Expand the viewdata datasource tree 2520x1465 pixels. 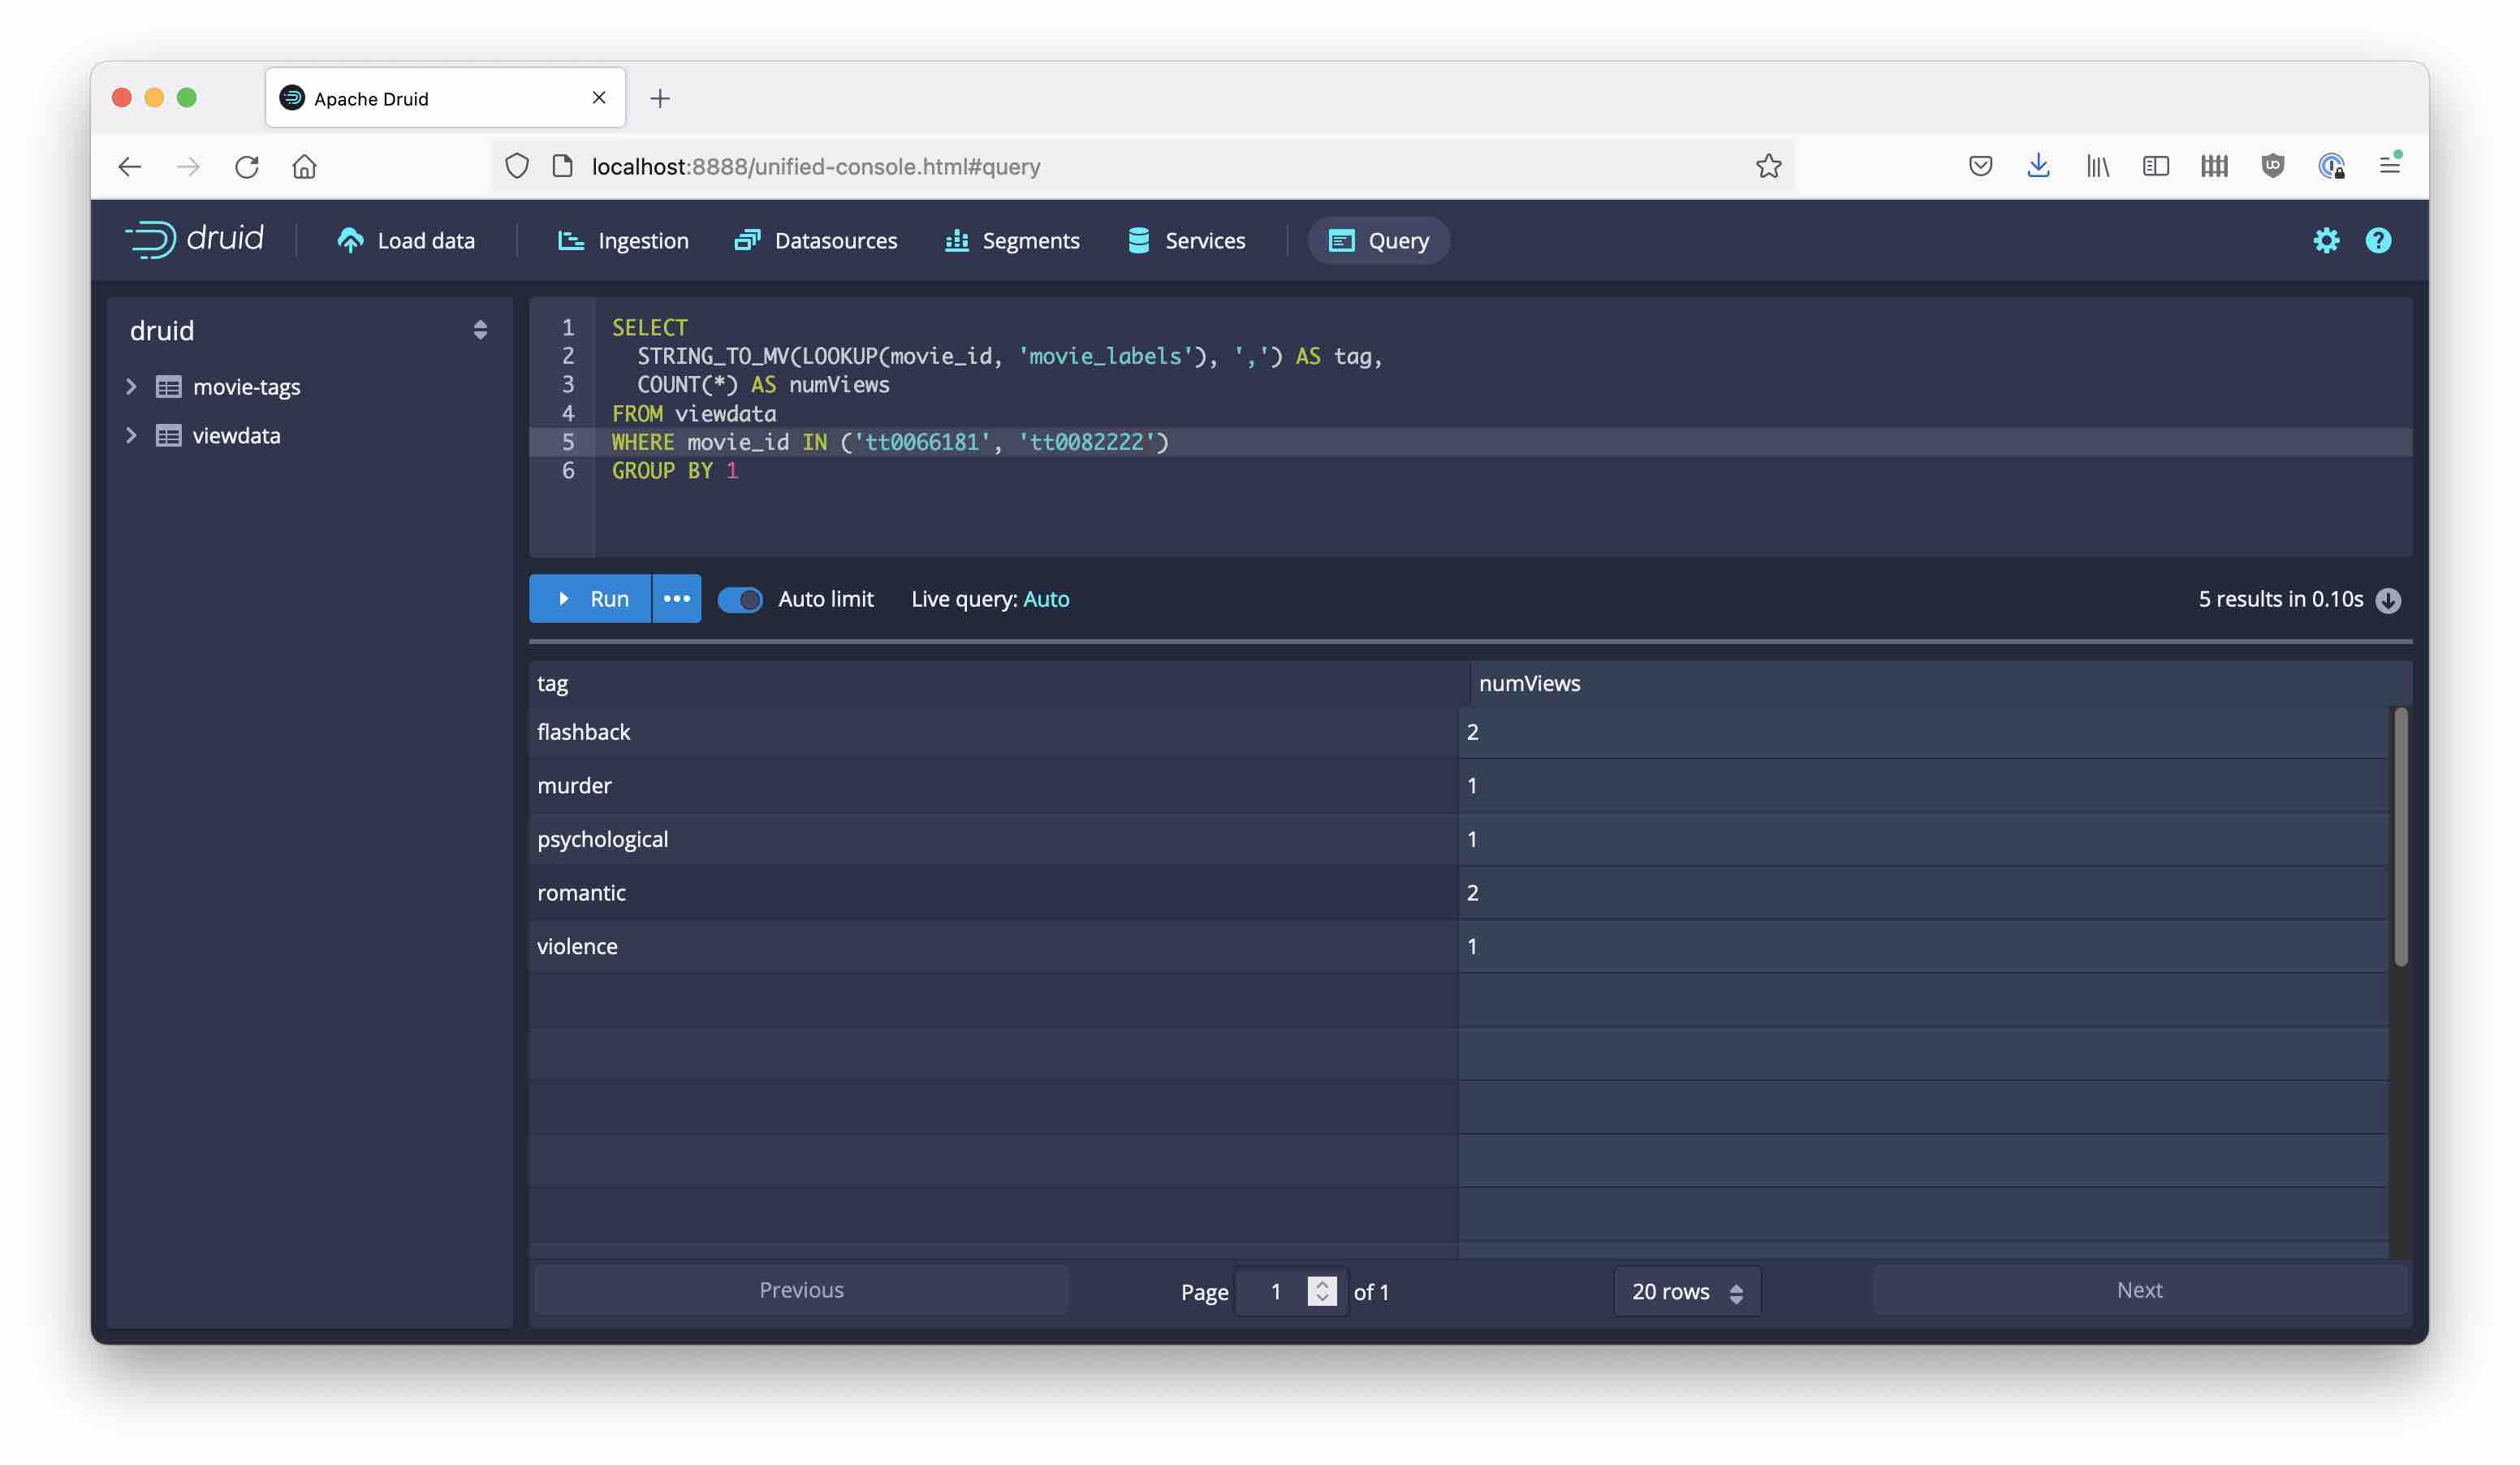pos(131,436)
